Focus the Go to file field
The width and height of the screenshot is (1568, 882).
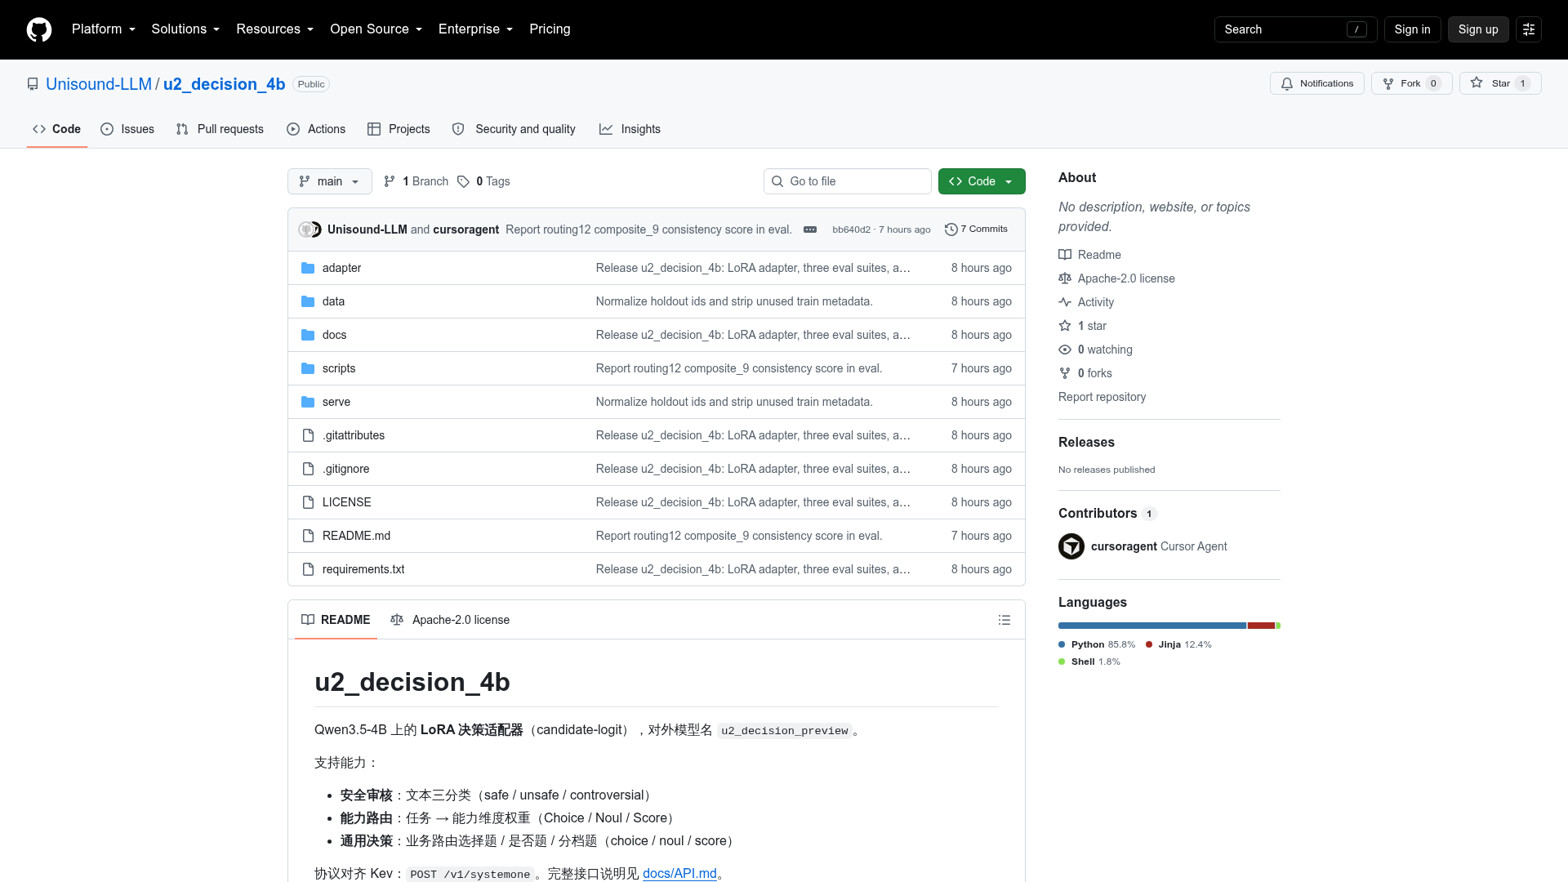pos(847,181)
